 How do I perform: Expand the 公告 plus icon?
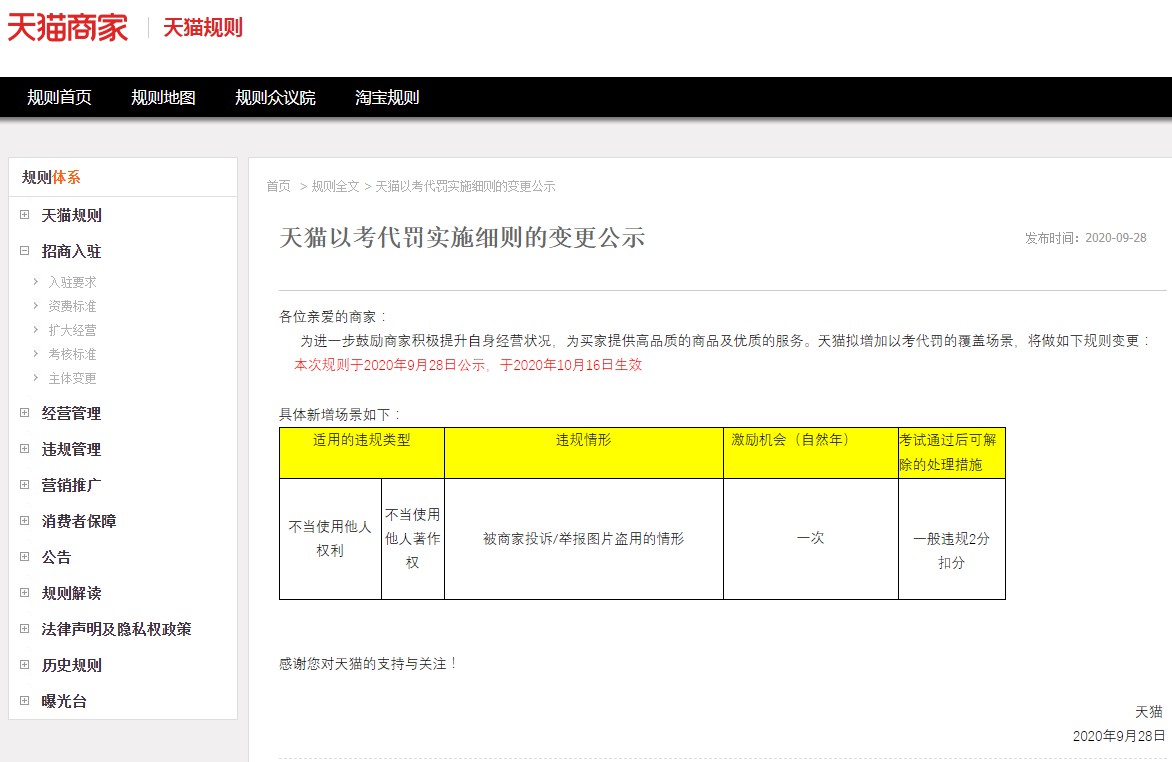[x=25, y=556]
